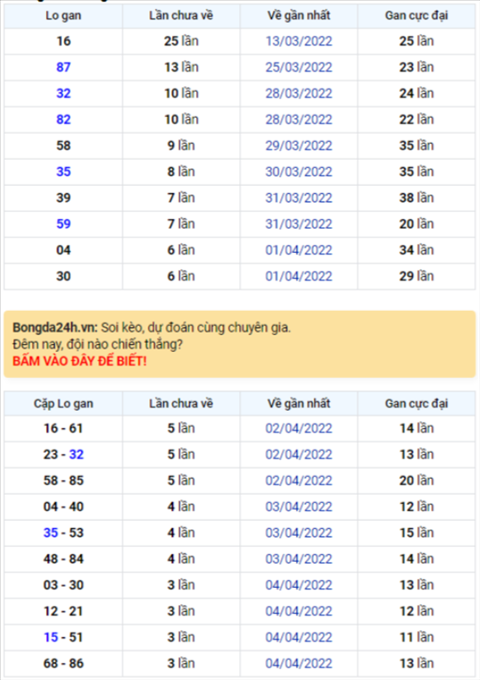480x680 pixels.
Task: Click date 01/04/2022 in row 04
Action: pyautogui.click(x=299, y=250)
